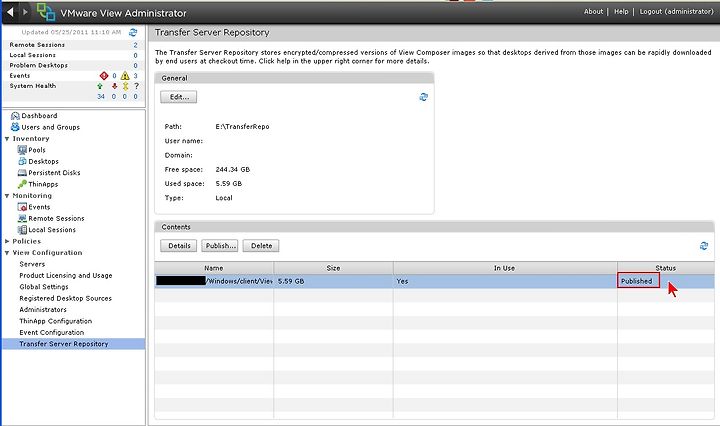
Task: Click the Dashboard icon
Action: coord(15,116)
